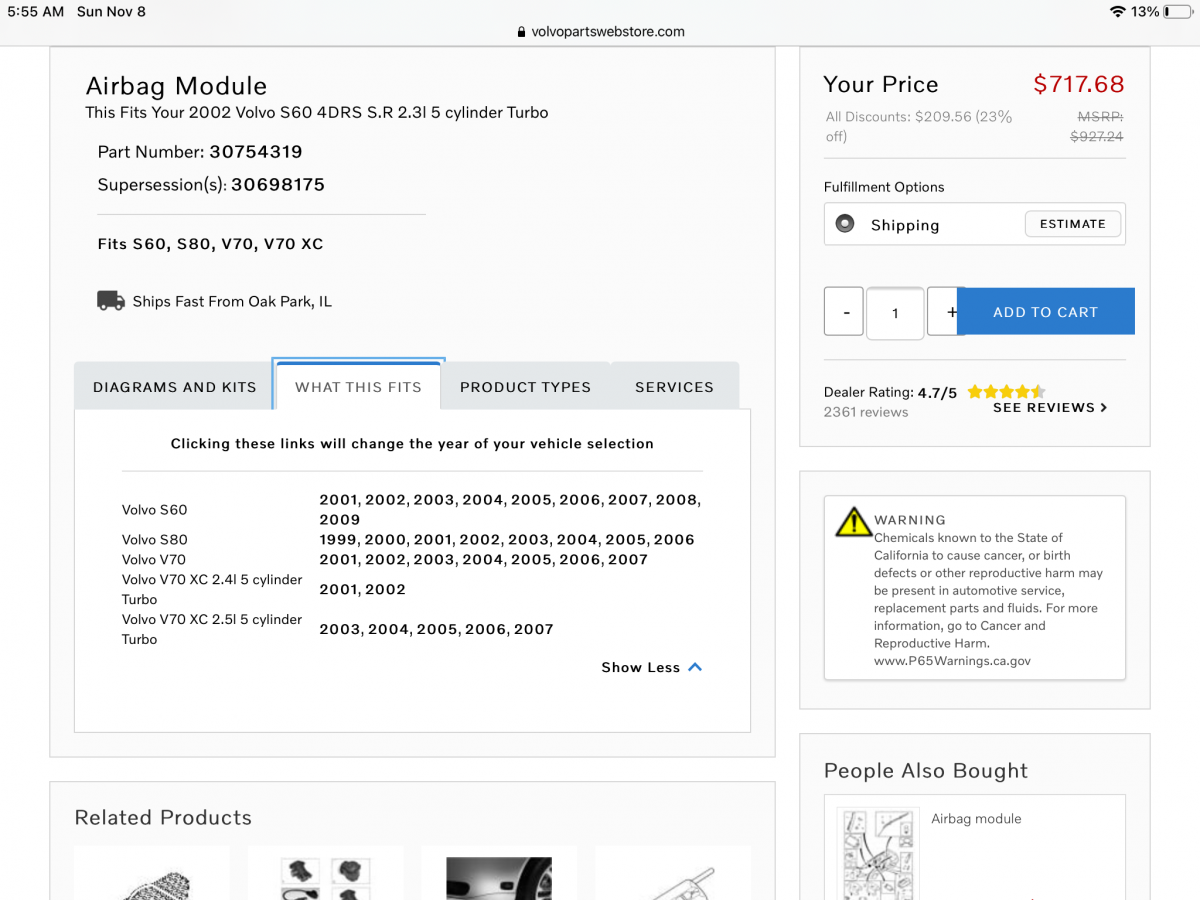This screenshot has height=900, width=1200.
Task: Click the dealer rating stars
Action: (x=1005, y=392)
